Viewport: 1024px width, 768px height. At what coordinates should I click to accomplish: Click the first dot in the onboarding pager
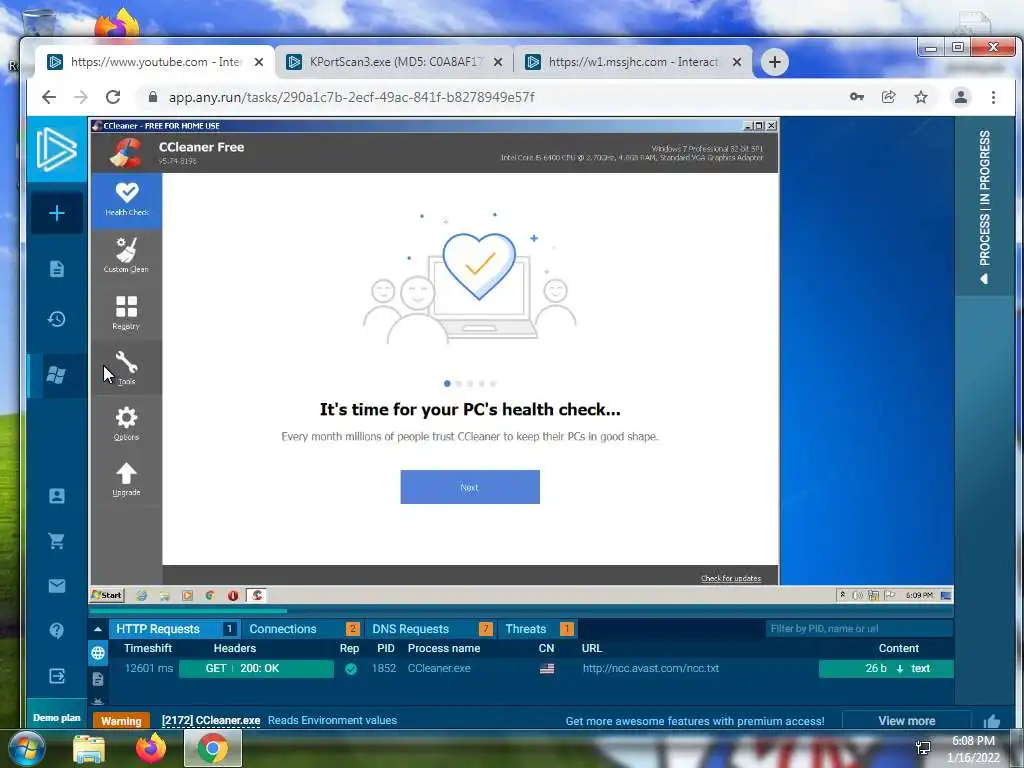click(x=447, y=383)
